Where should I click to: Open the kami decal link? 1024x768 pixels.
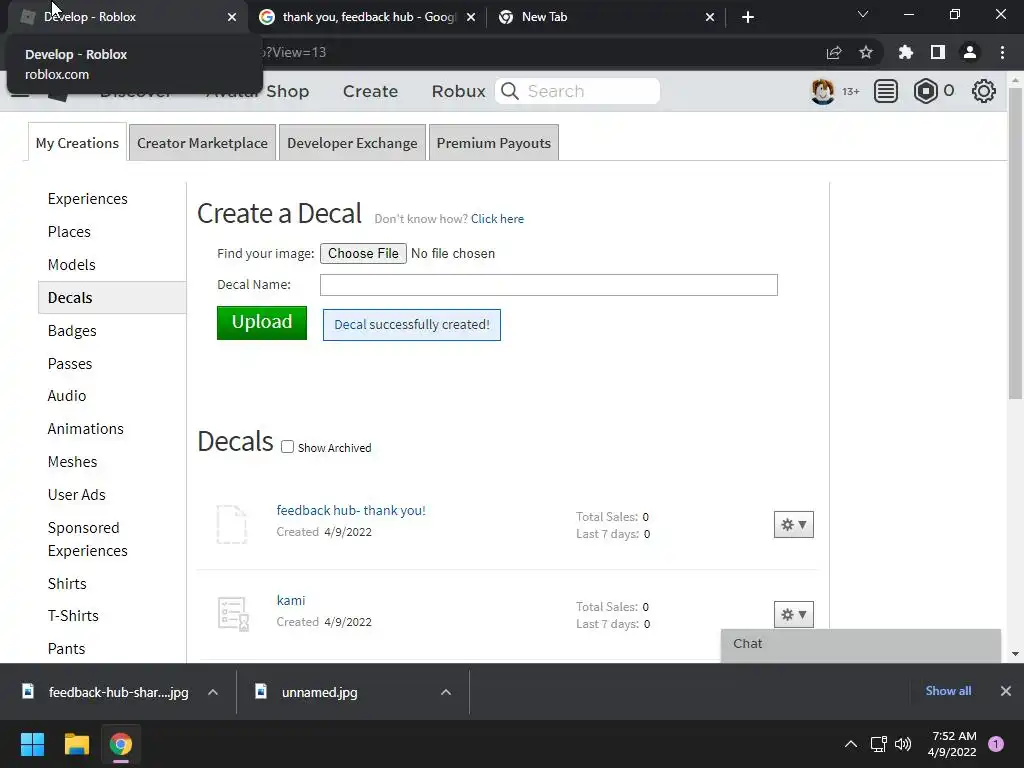pos(291,600)
